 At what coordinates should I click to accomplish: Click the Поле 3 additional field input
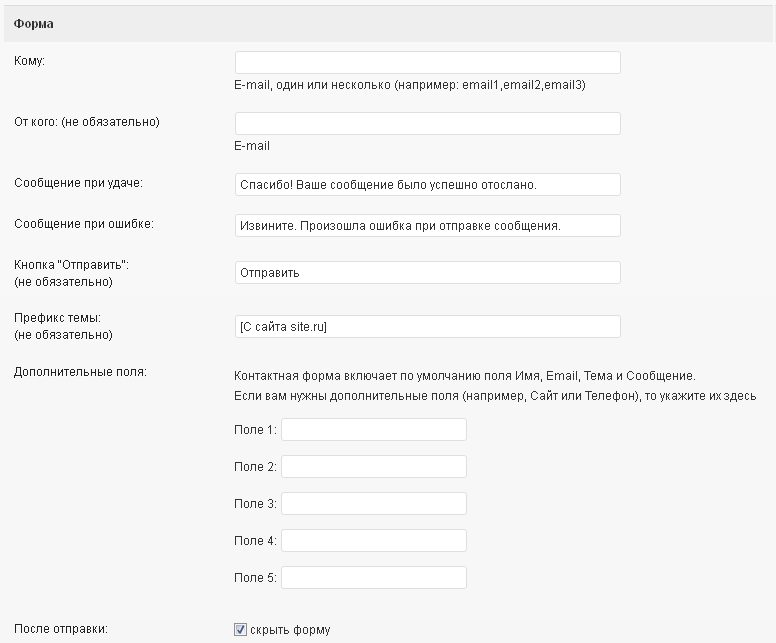(x=374, y=503)
